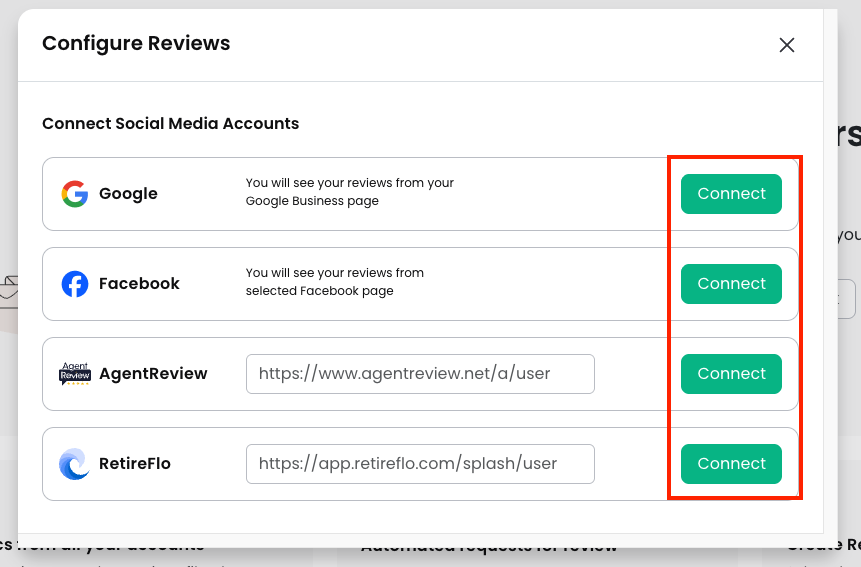861x567 pixels.
Task: Click the selected Facebook page description text
Action: point(334,282)
